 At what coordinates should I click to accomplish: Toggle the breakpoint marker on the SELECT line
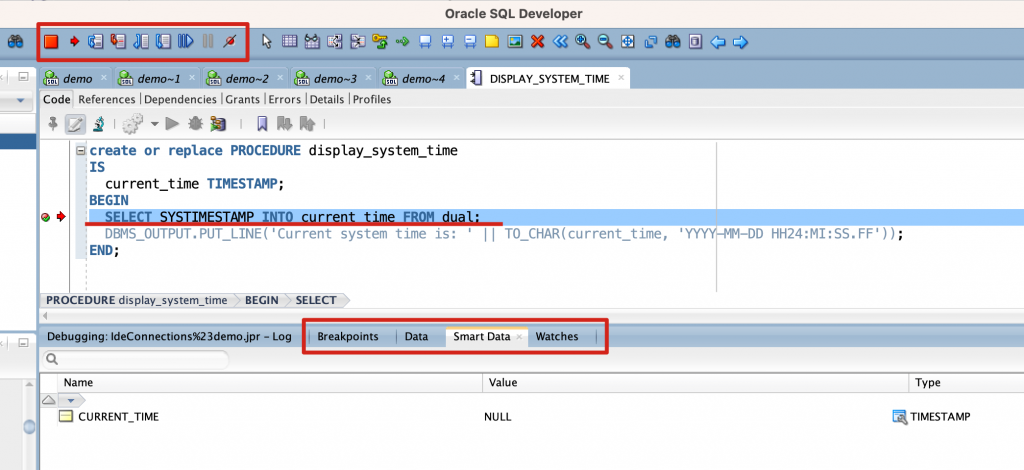(x=45, y=217)
